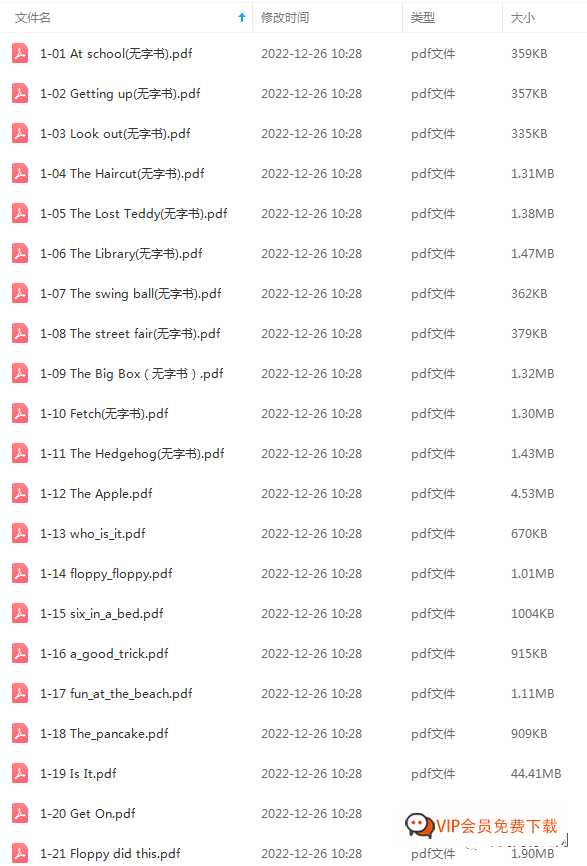
Task: Click PDF icon for 1-15 six_in_a_bed
Action: pyautogui.click(x=20, y=613)
